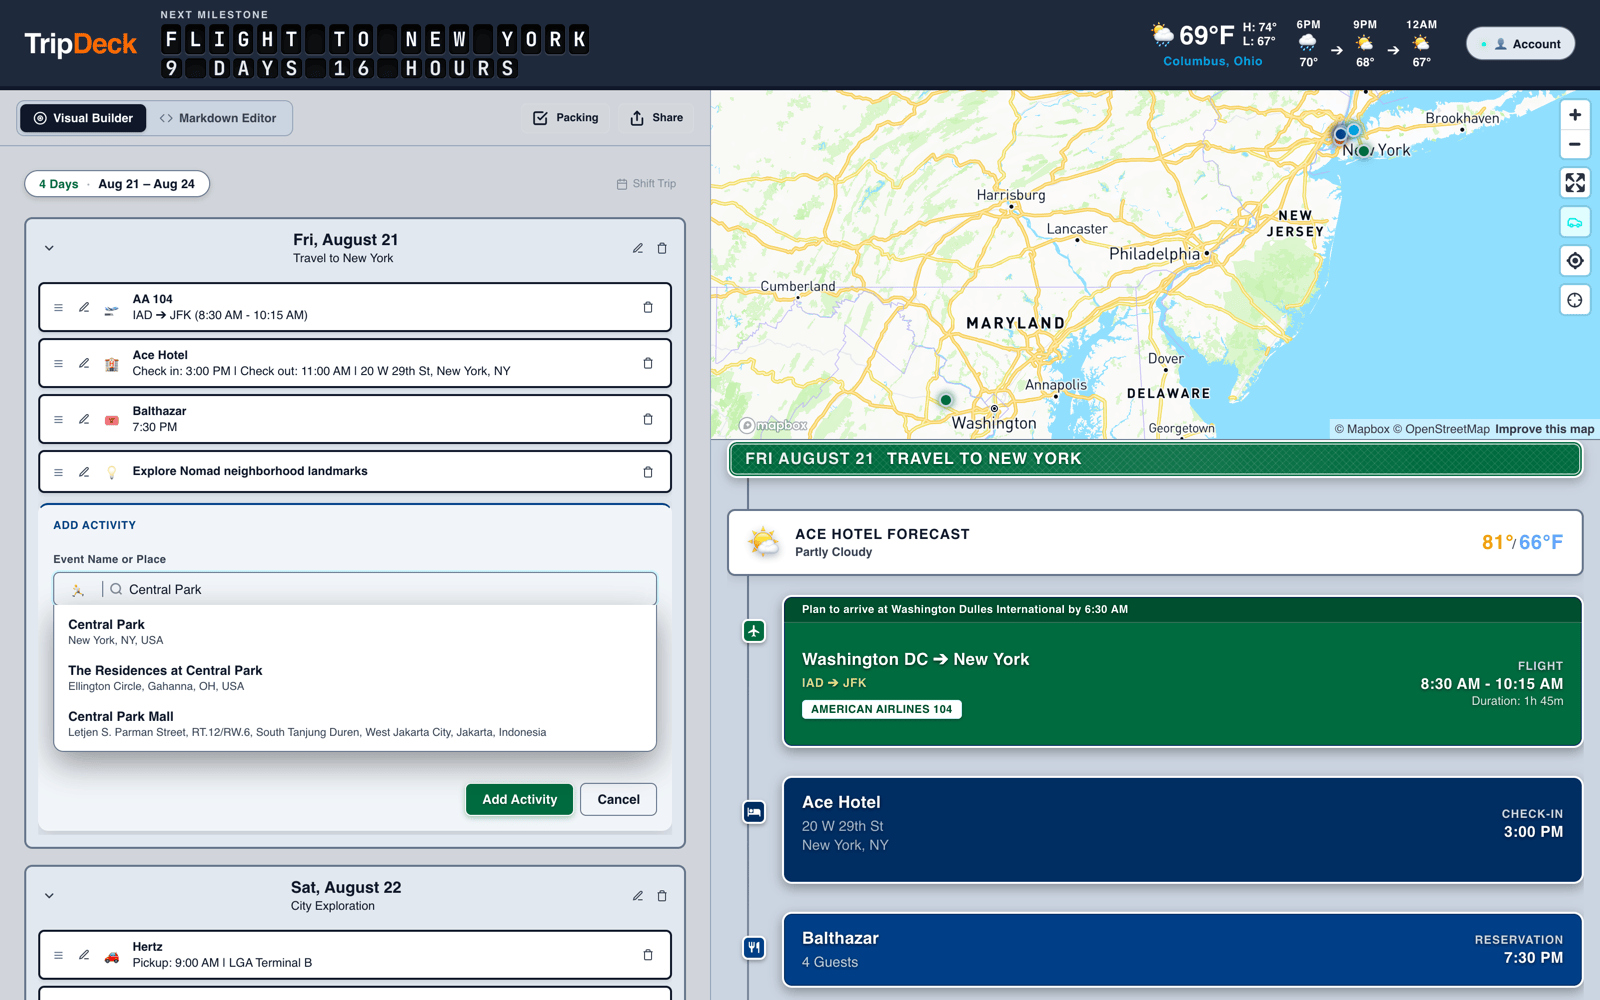Screen dimensions: 1600x1000
Task: Switch to Markdown Editor mode
Action: click(x=218, y=118)
